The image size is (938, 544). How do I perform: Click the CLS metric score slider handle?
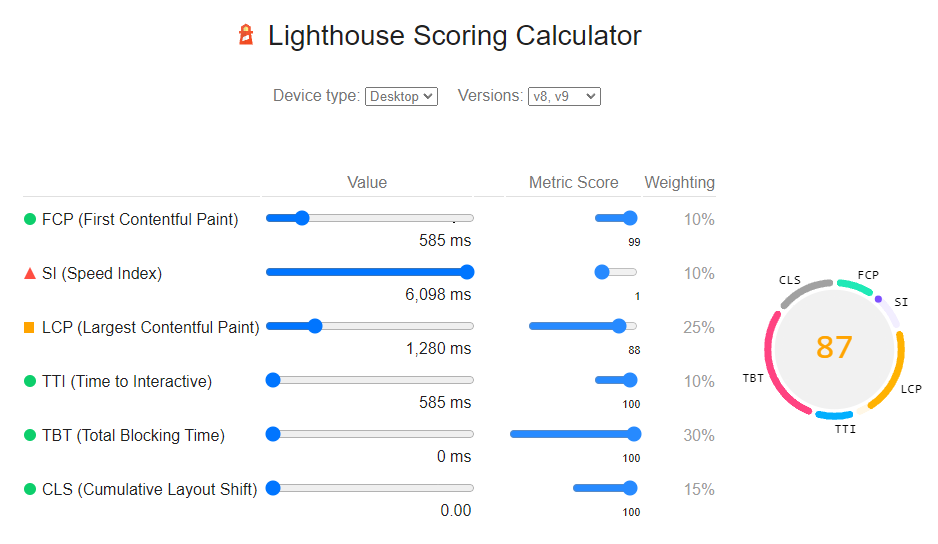[630, 488]
